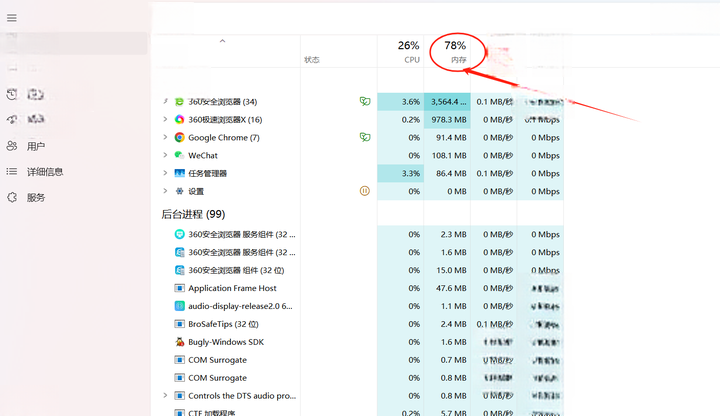Screen dimensions: 720x416
Task: Click icon of first 360安全浏览器 服务组件 row
Action: click(x=180, y=234)
